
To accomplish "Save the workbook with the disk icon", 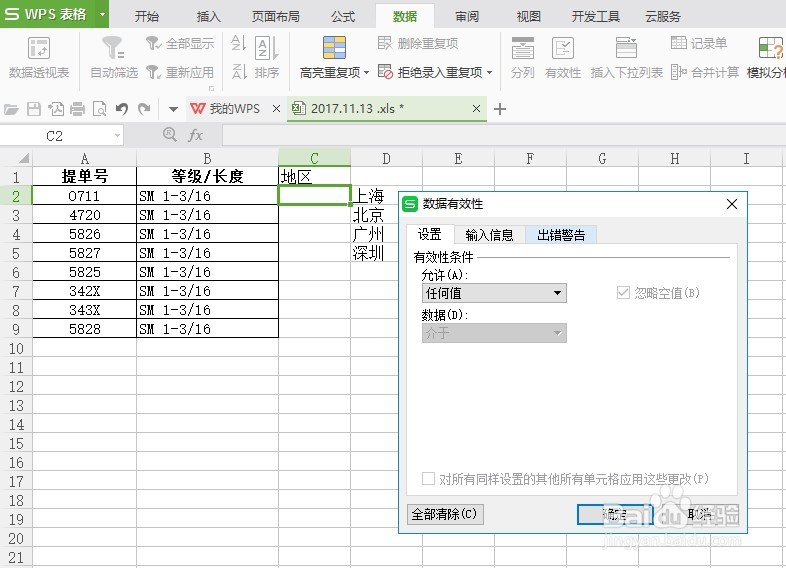I will click(x=34, y=109).
